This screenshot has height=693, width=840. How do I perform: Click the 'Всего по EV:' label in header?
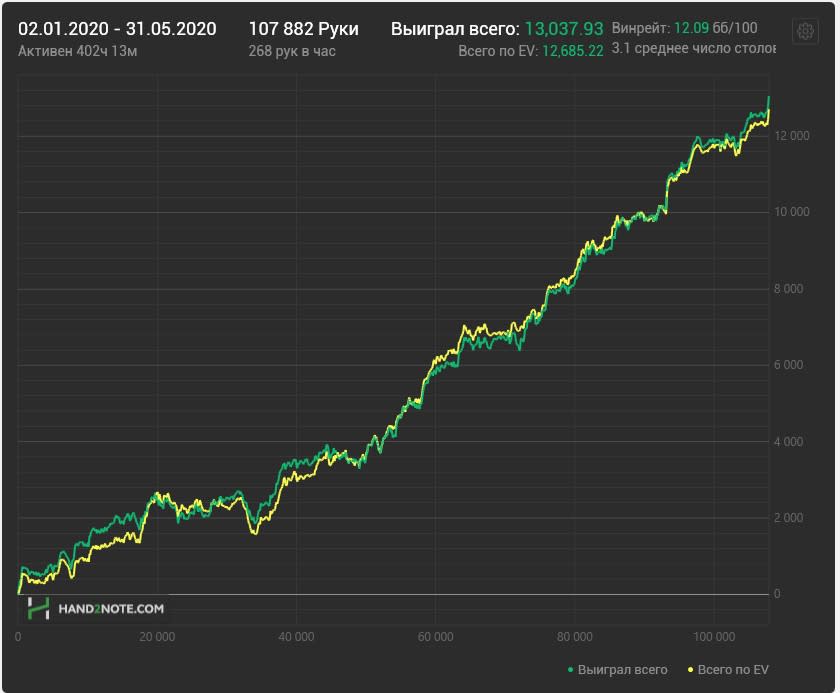tap(498, 51)
